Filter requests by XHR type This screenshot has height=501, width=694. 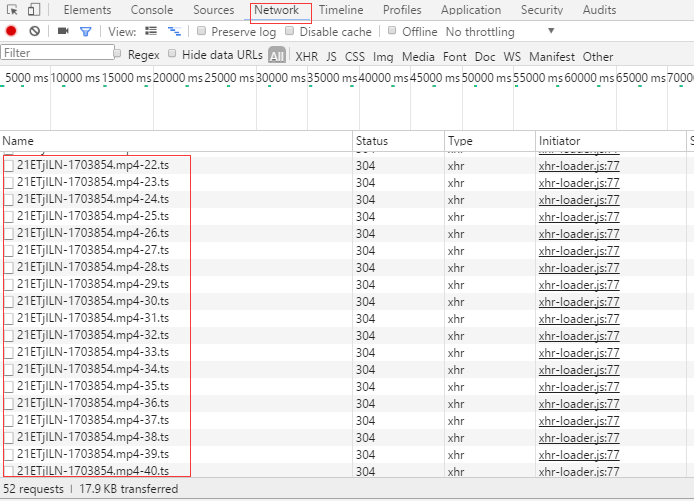pos(306,57)
